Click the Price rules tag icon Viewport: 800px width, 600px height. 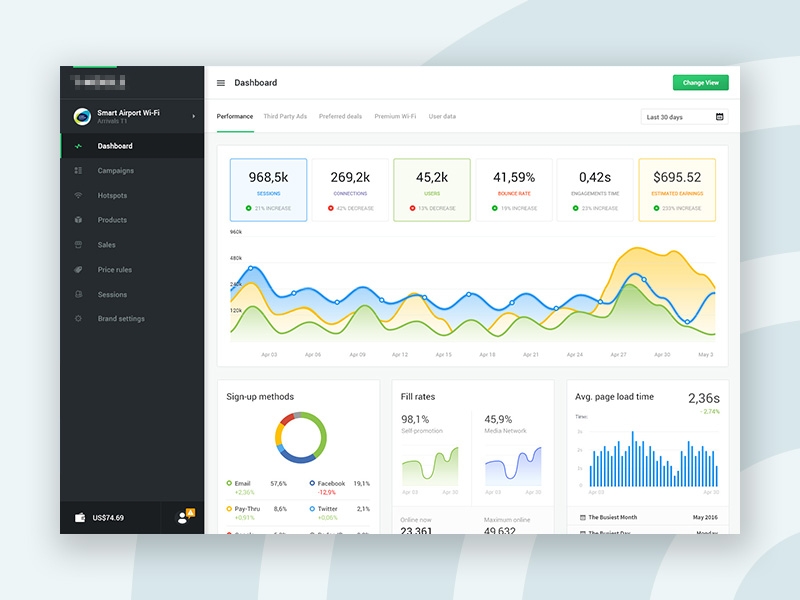pyautogui.click(x=78, y=270)
